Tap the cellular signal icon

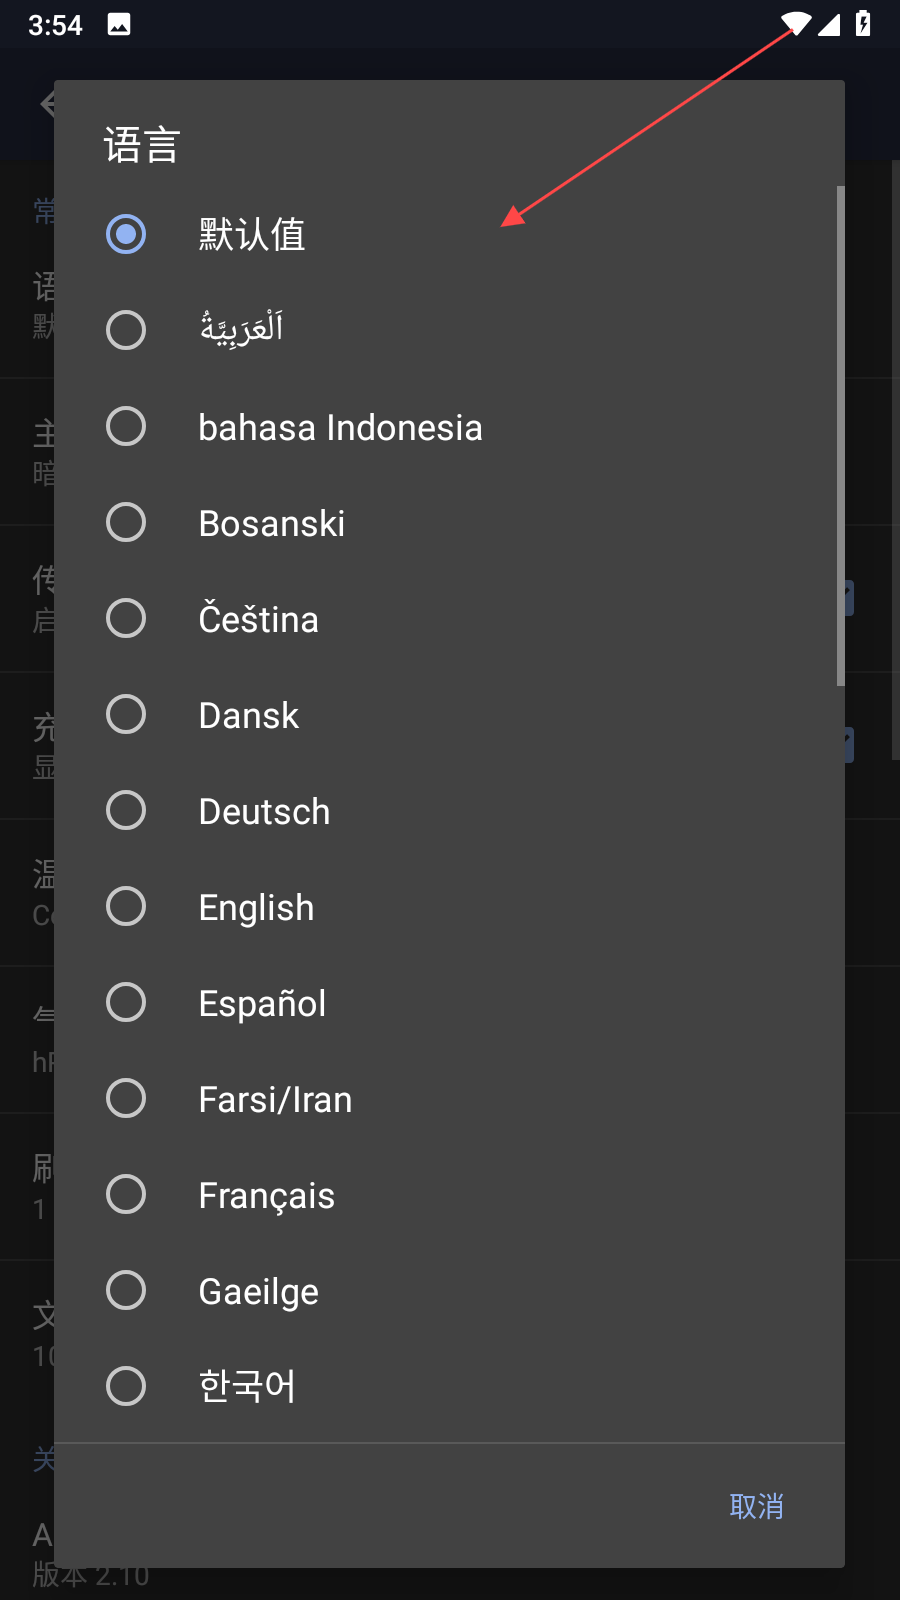[829, 24]
